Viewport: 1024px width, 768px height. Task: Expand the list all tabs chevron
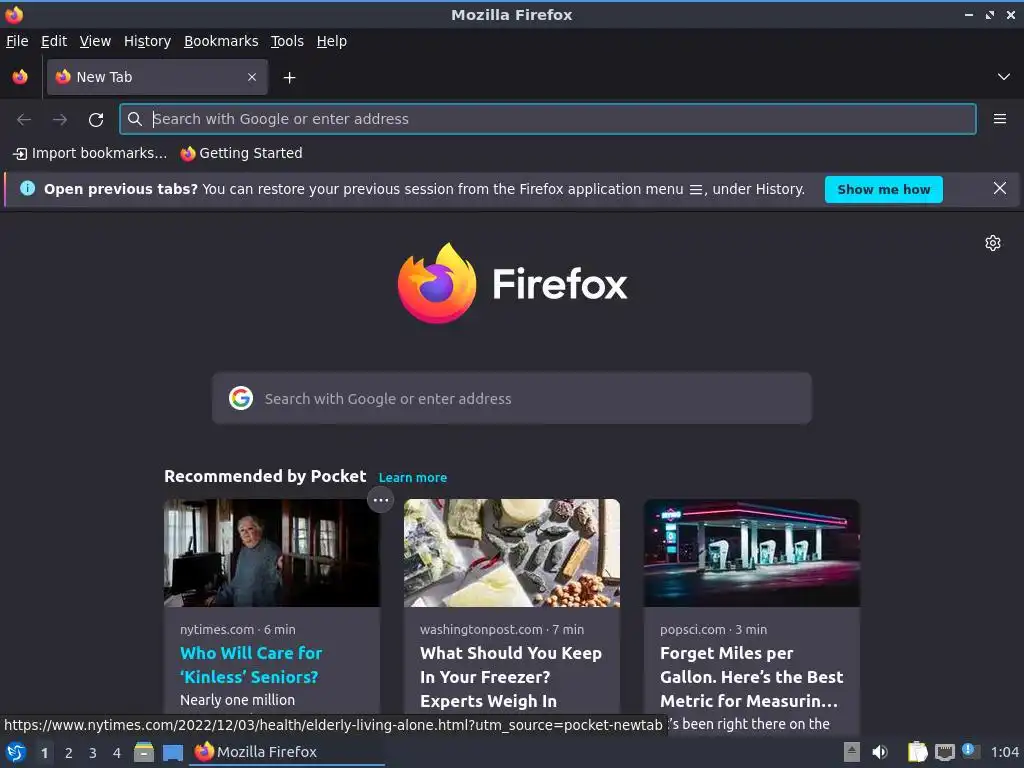(x=1004, y=77)
